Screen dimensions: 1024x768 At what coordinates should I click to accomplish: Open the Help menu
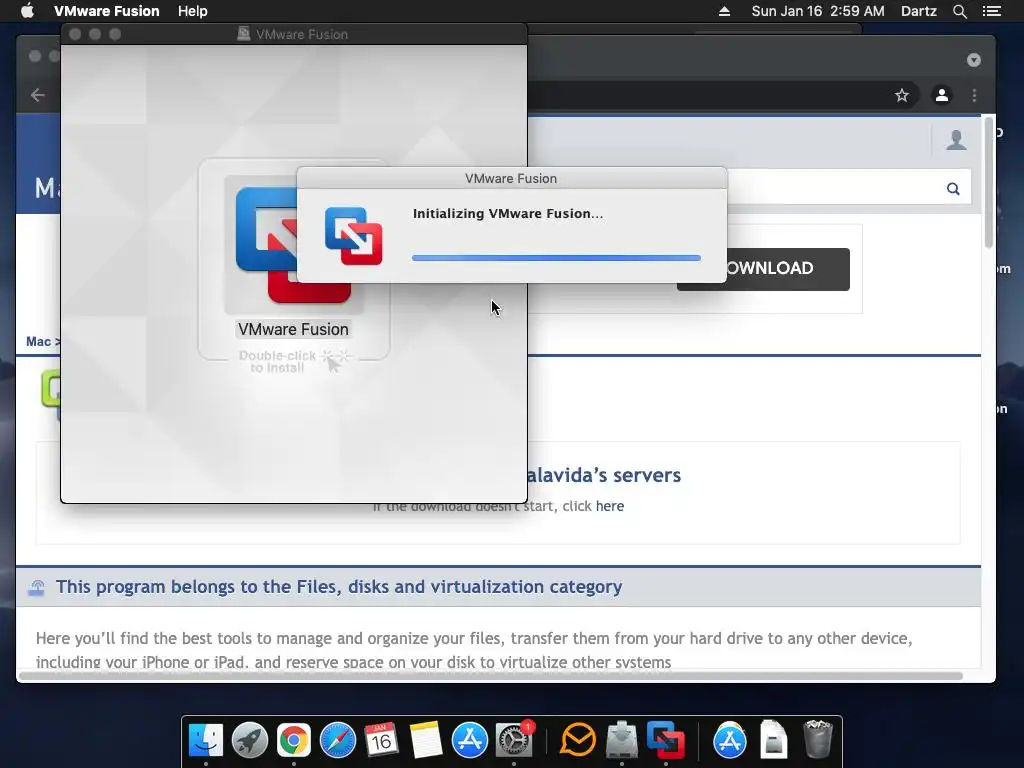click(x=193, y=11)
